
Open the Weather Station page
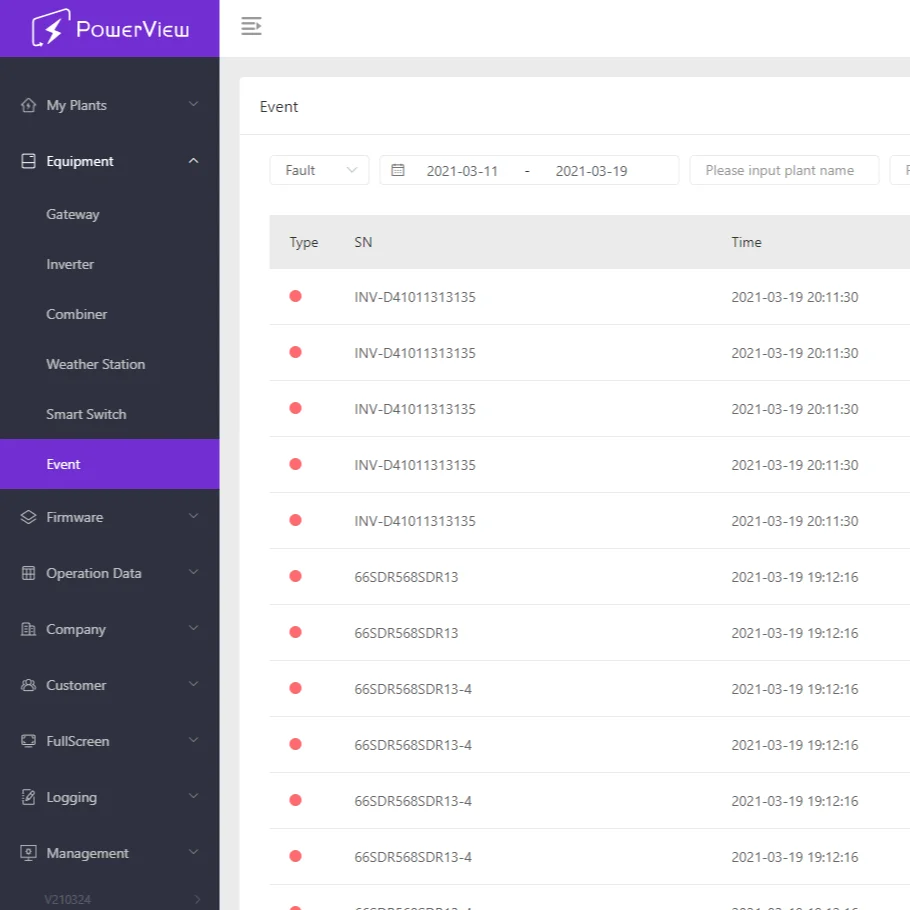(95, 364)
